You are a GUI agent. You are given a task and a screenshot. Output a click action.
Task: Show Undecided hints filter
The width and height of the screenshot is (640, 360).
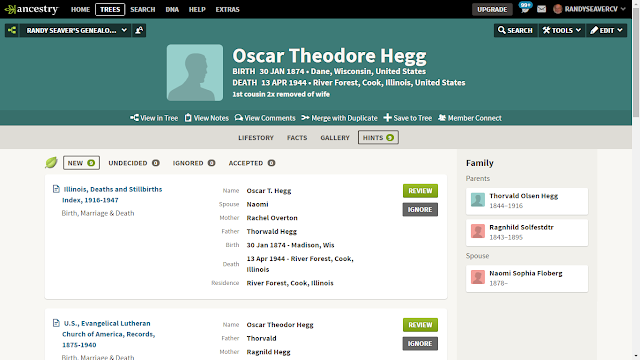pyautogui.click(x=133, y=163)
